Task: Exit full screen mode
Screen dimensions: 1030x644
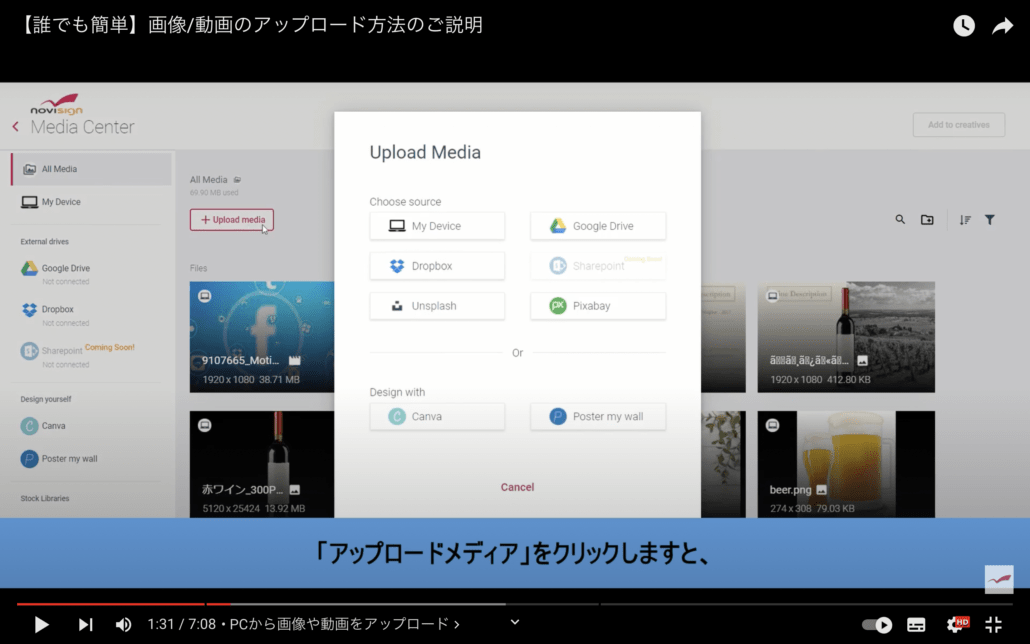Action: [994, 624]
